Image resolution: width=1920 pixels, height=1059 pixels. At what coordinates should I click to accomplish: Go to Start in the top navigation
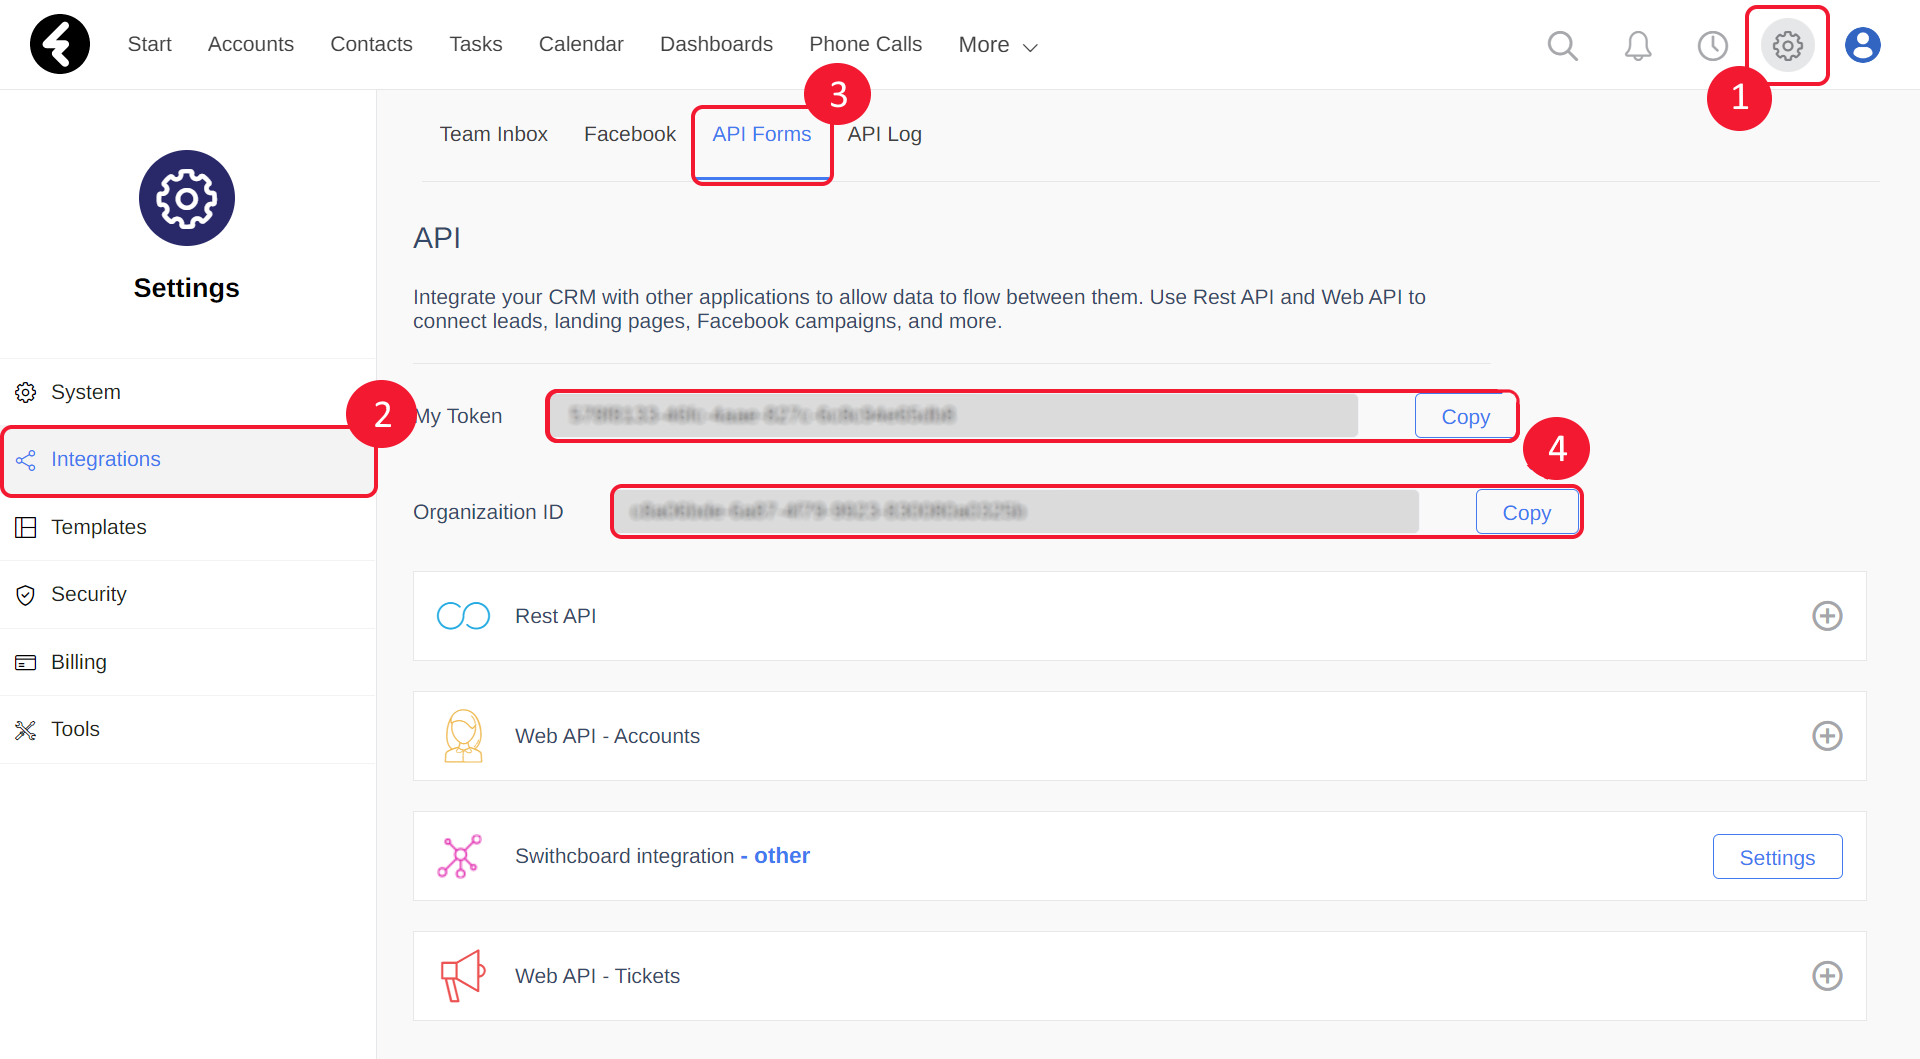[149, 44]
